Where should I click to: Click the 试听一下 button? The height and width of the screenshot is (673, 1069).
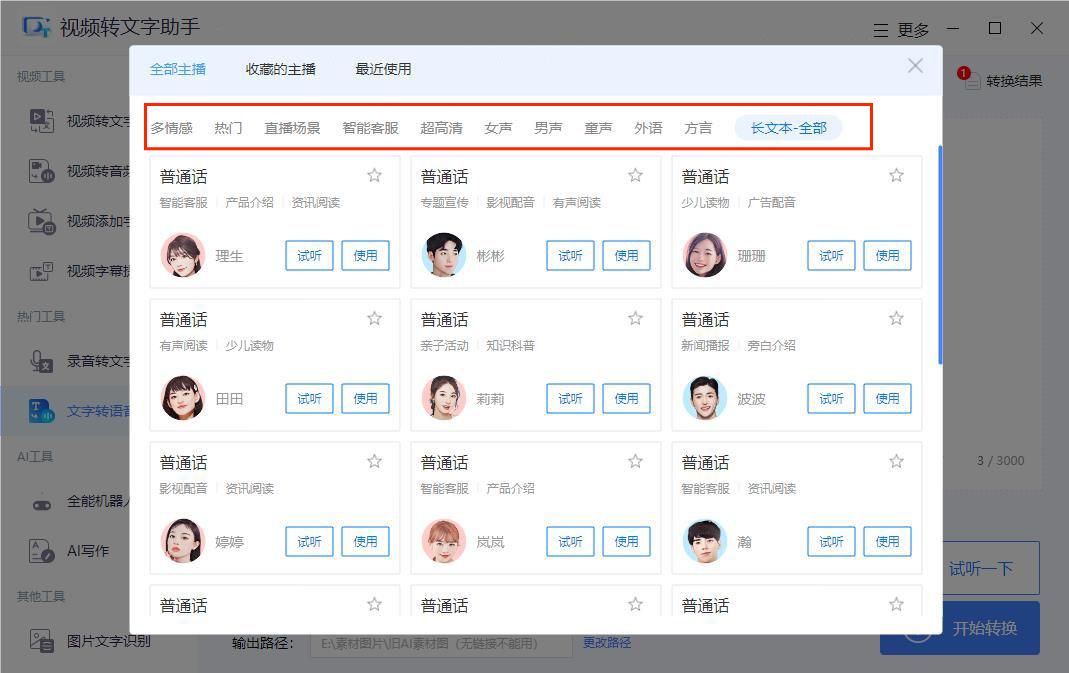point(981,568)
